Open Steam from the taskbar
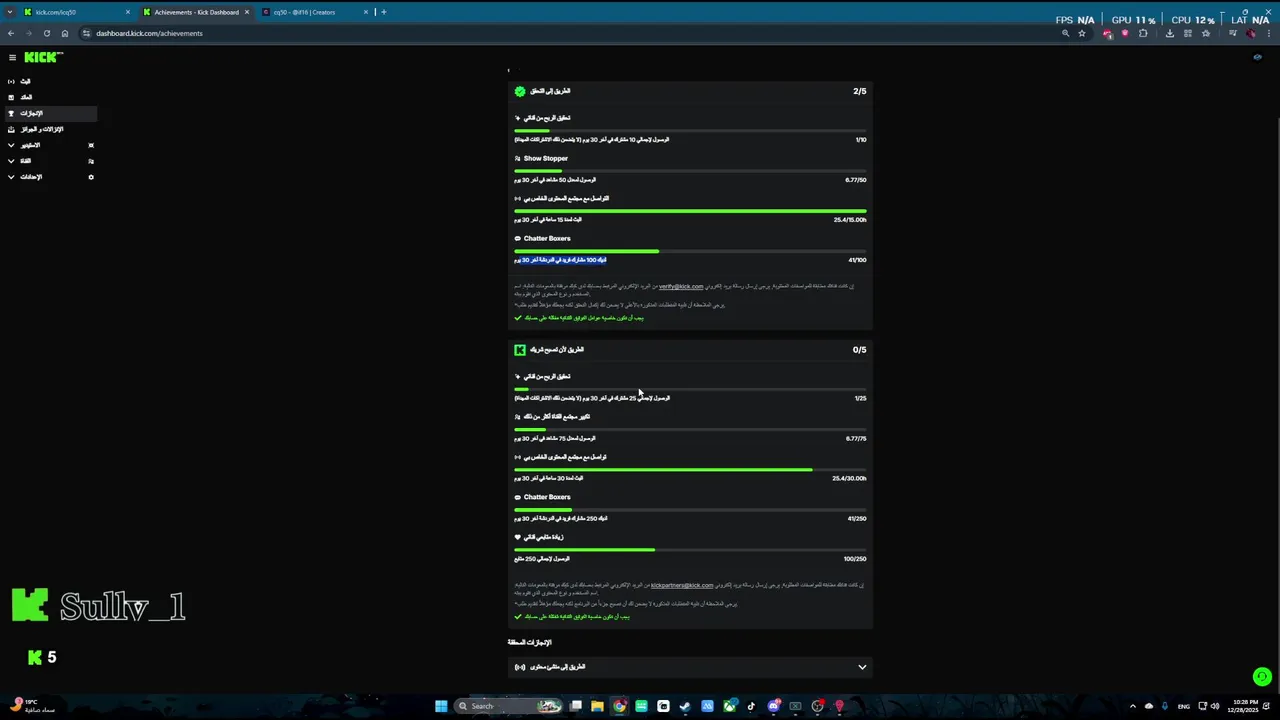 [x=685, y=706]
